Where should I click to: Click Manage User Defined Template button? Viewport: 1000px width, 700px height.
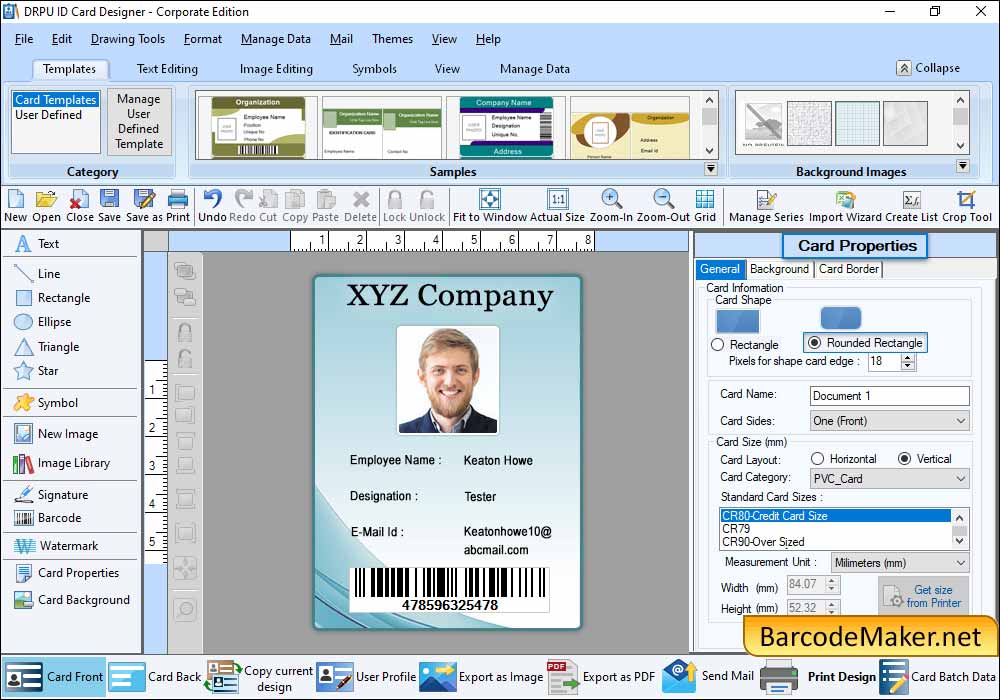(139, 121)
